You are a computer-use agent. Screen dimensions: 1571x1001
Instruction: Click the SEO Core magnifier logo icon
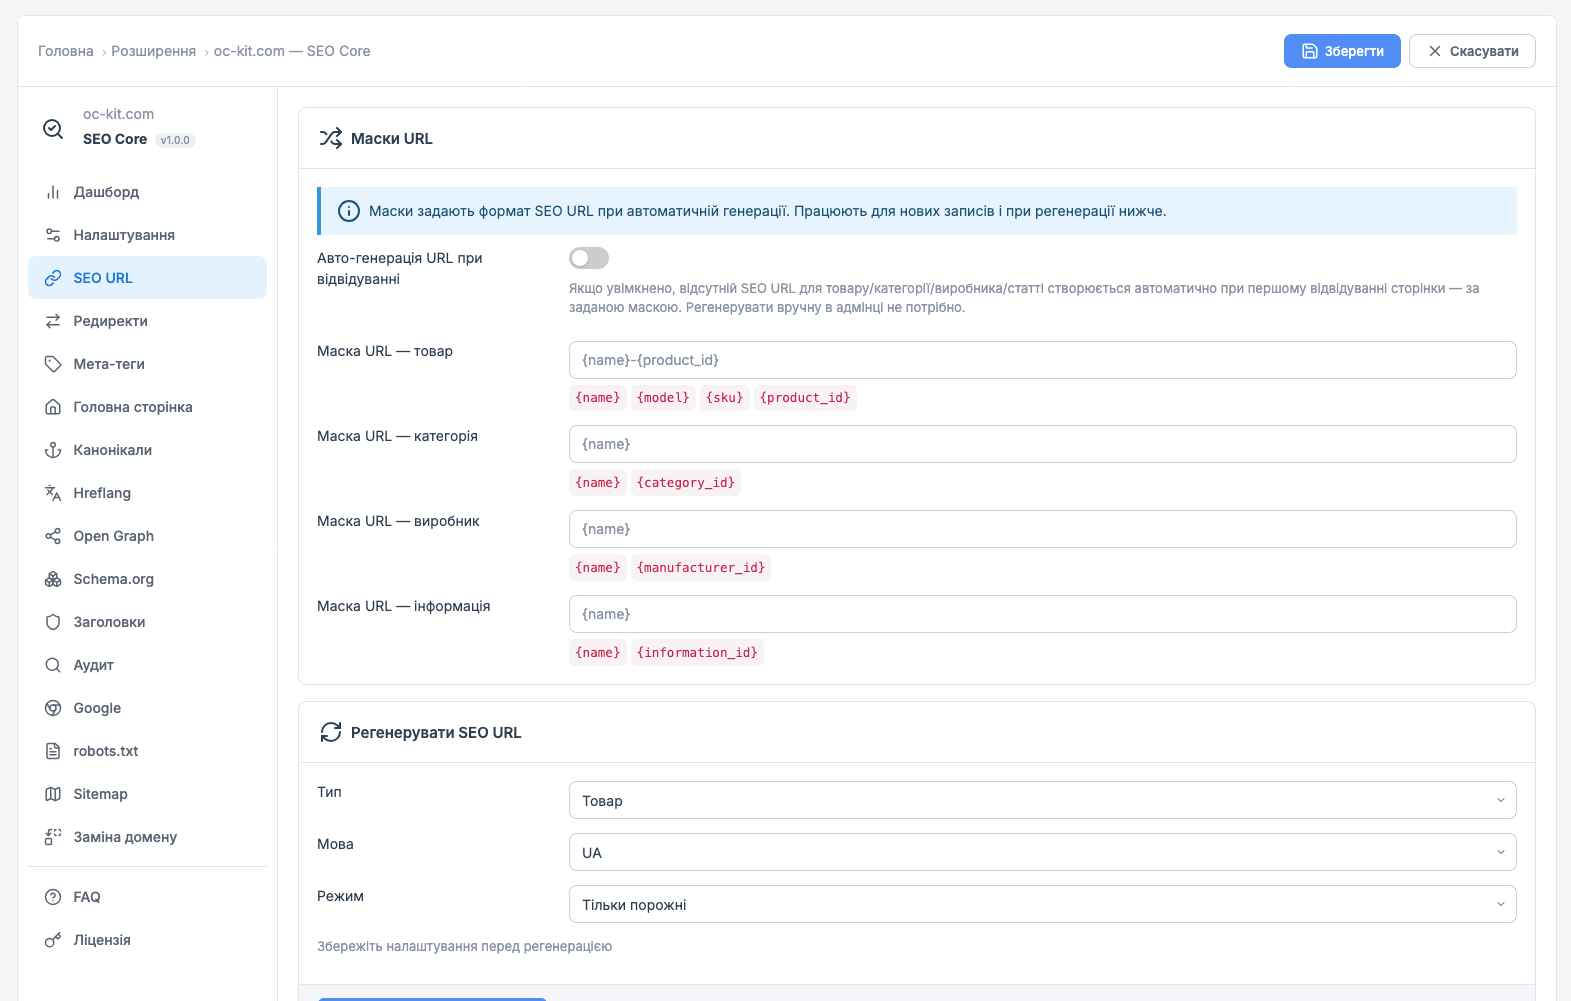tap(53, 128)
